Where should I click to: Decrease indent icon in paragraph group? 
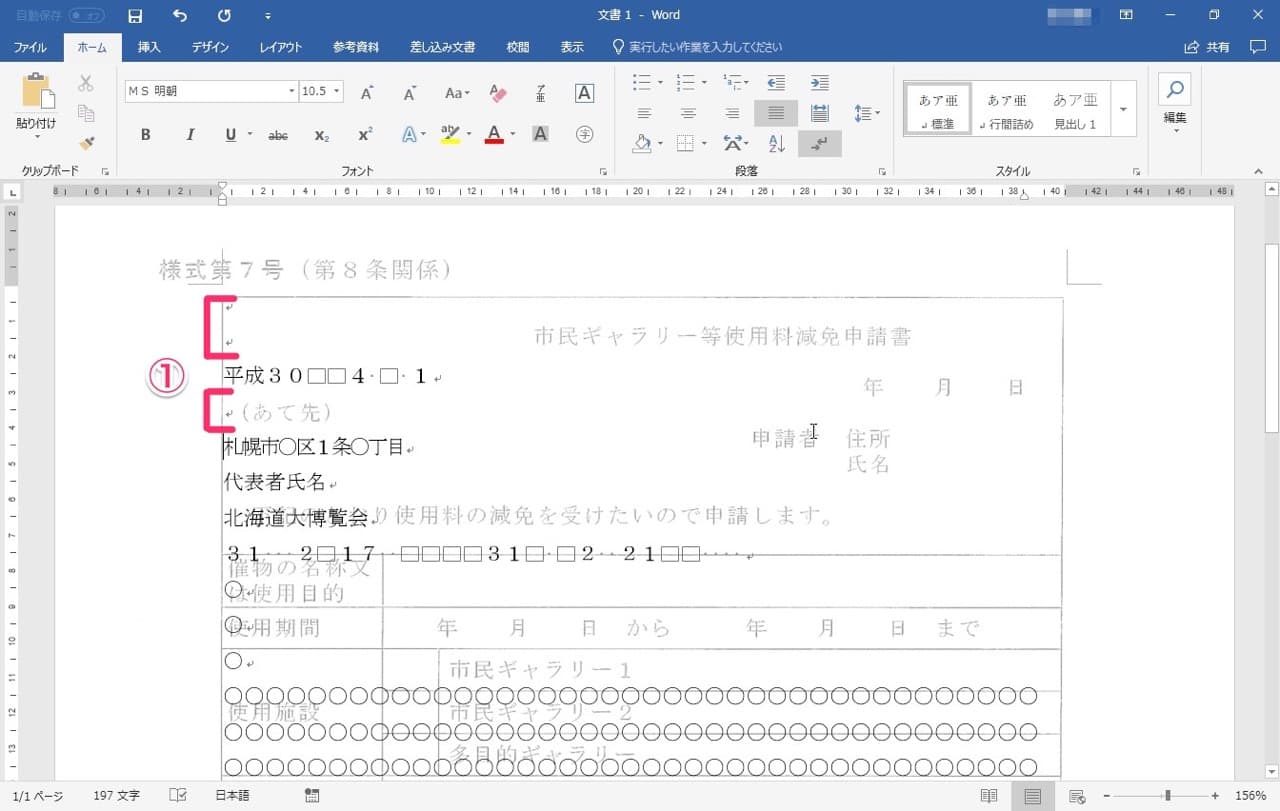[x=775, y=83]
